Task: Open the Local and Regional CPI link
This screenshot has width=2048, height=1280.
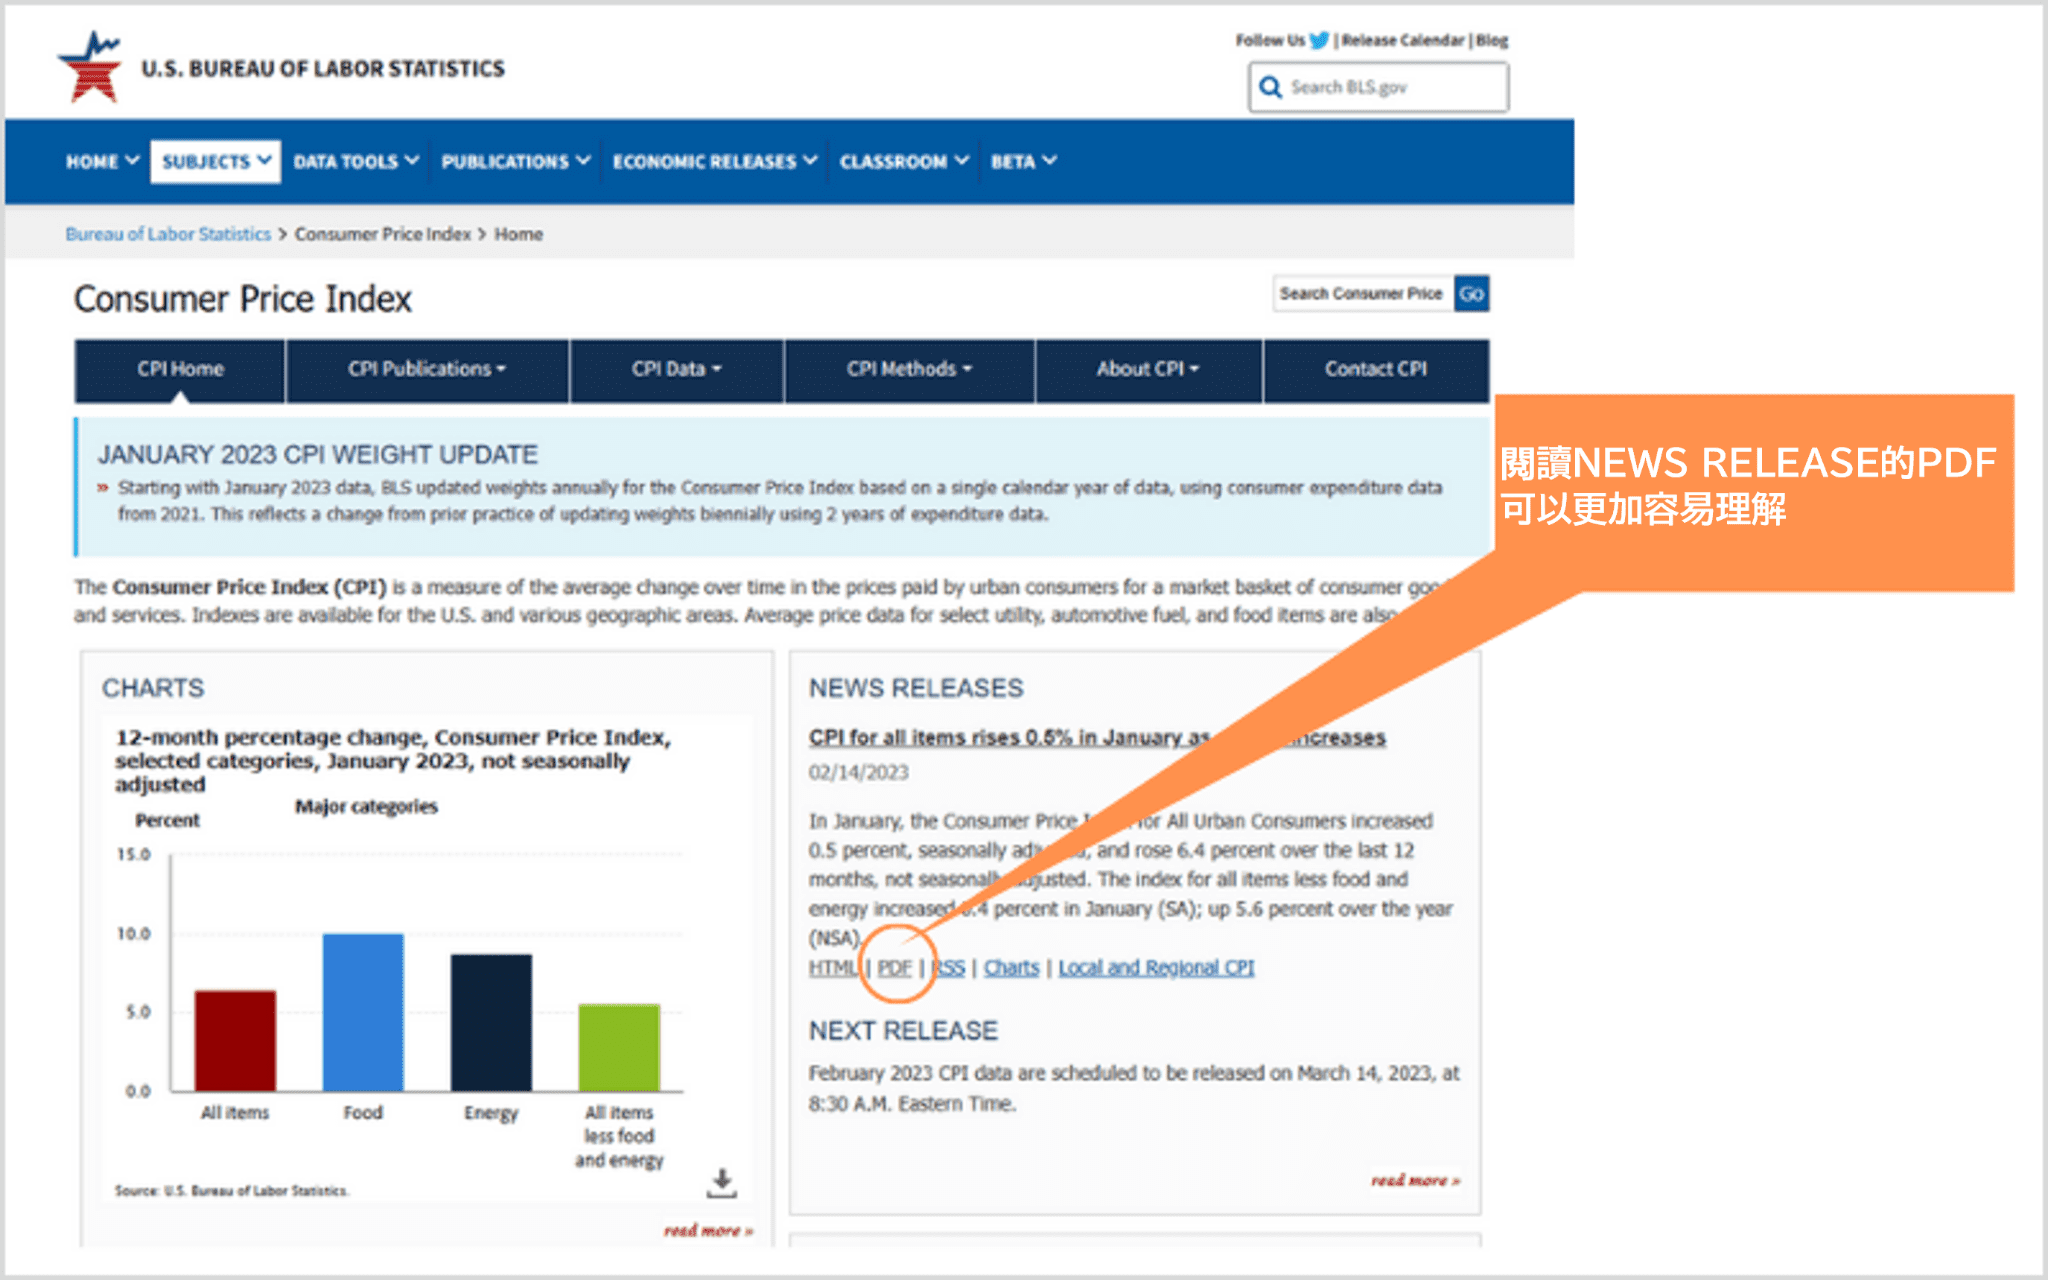Action: point(1156,967)
